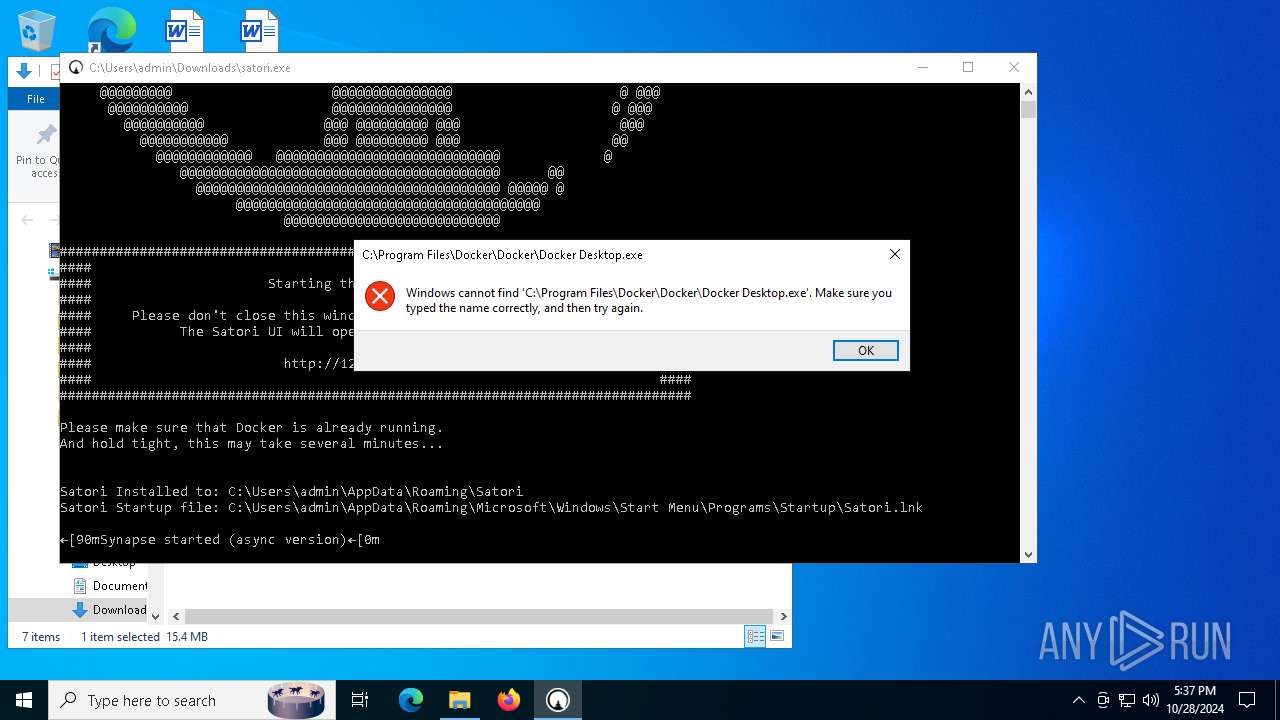Viewport: 1280px width, 720px height.
Task: Click the blue down arrow in Explorer title bar
Action: pos(24,71)
